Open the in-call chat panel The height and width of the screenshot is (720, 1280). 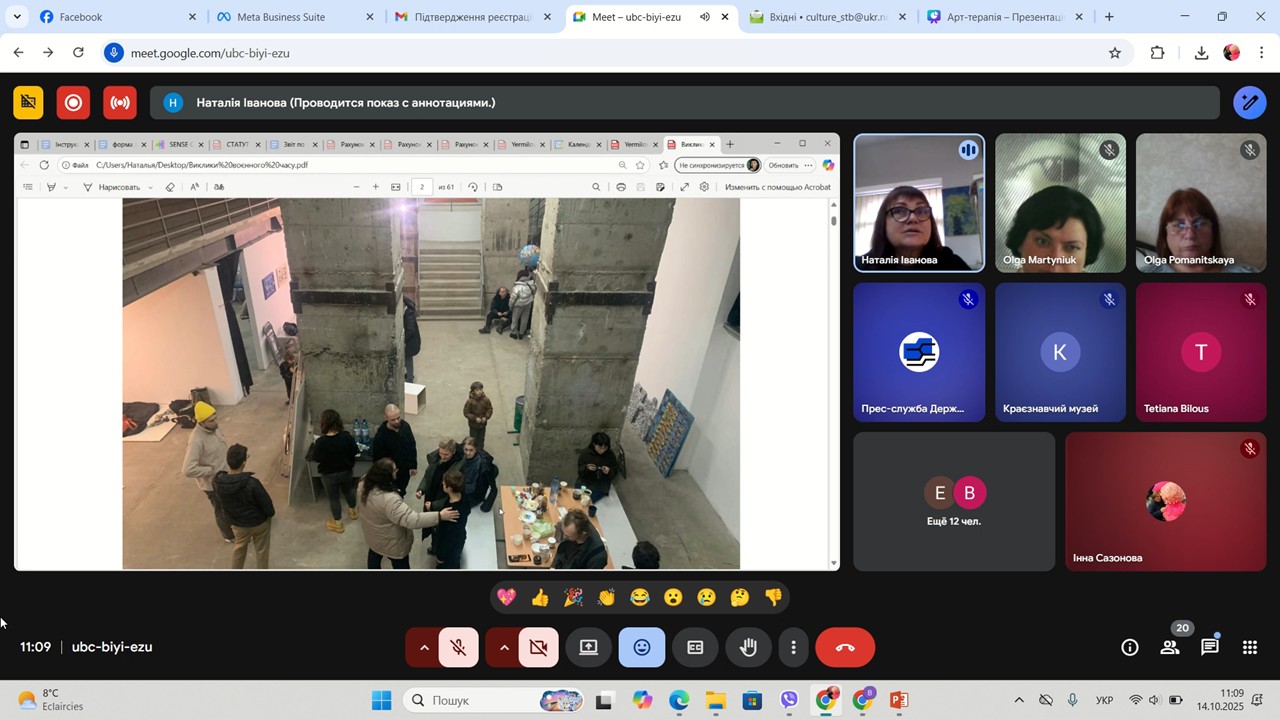click(x=1210, y=648)
